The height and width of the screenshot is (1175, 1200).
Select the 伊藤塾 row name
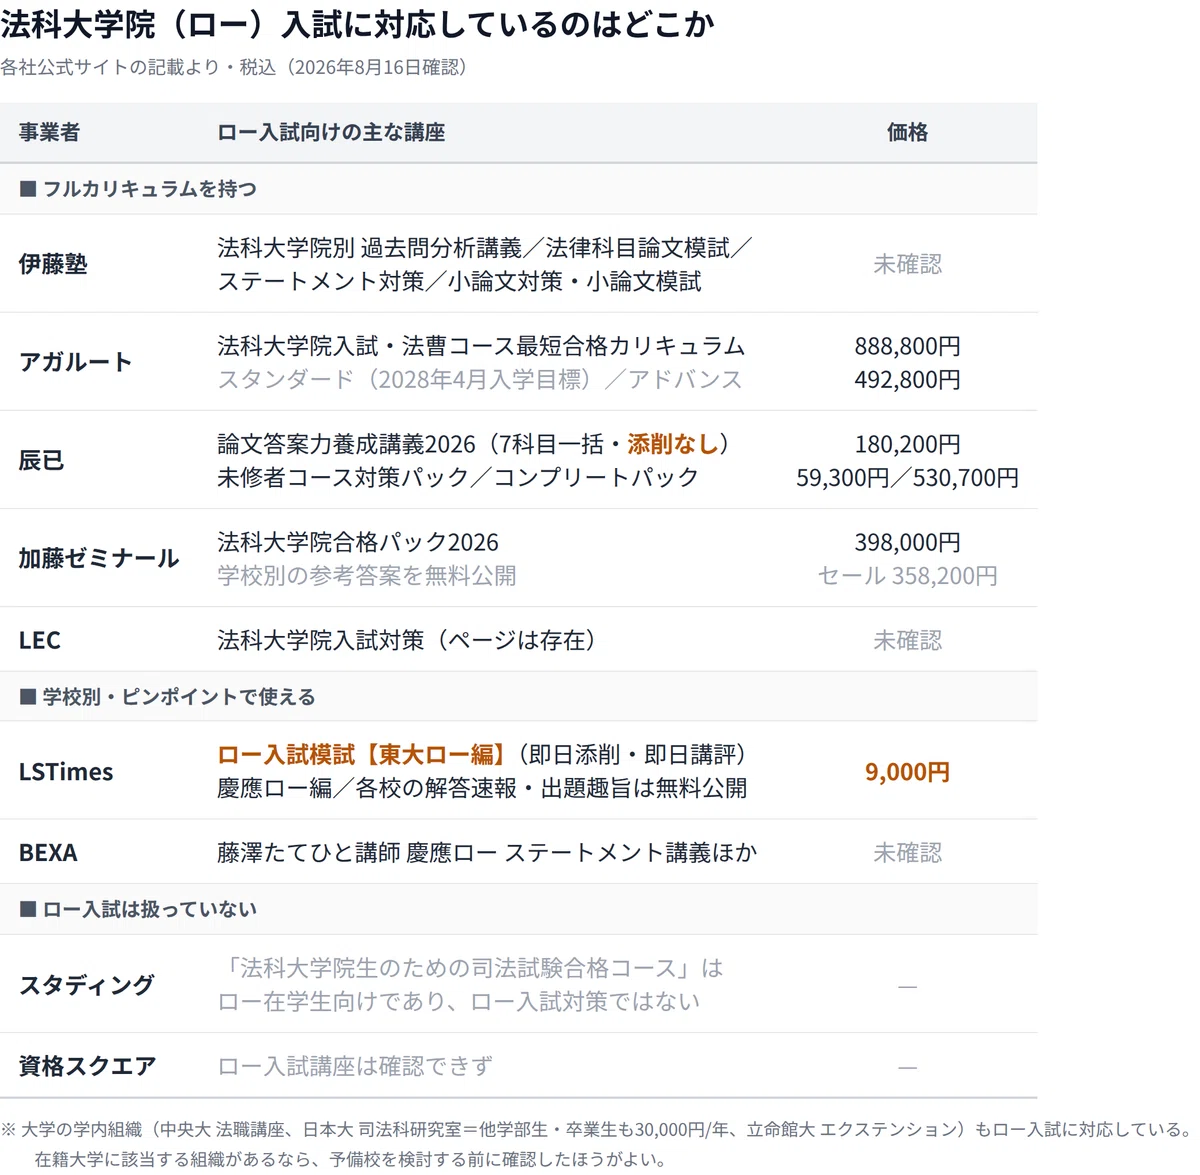(53, 264)
